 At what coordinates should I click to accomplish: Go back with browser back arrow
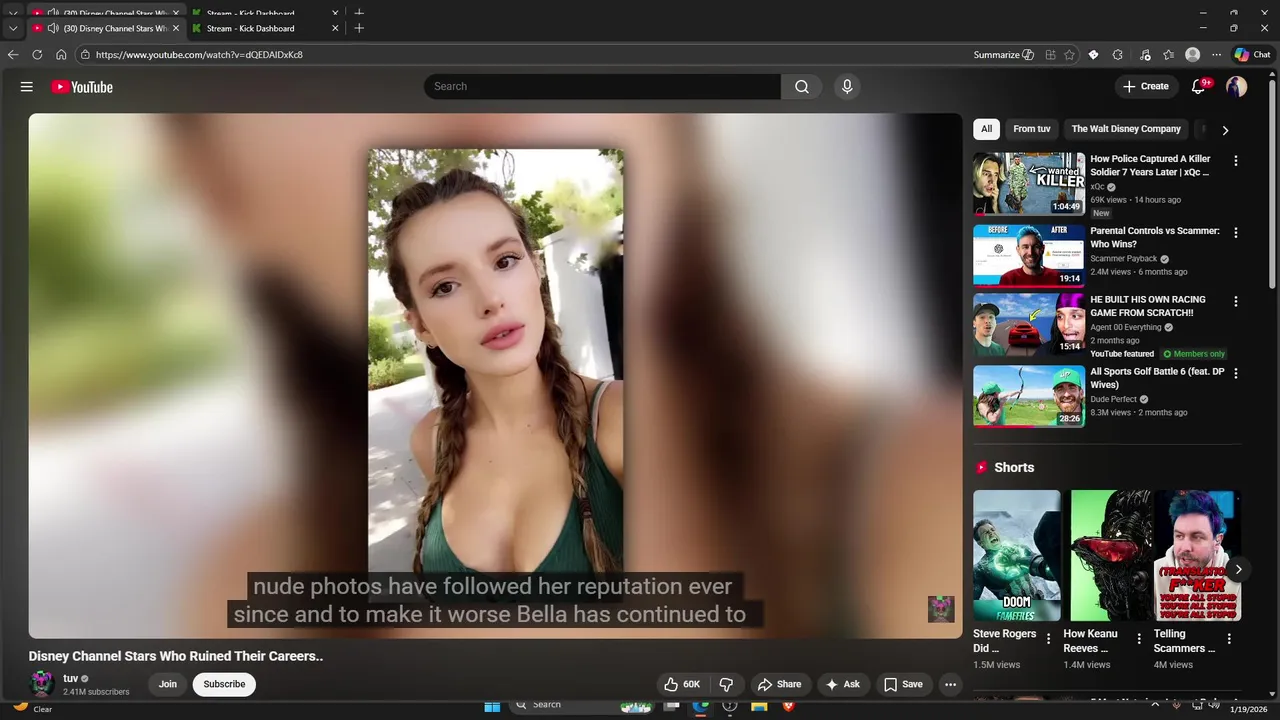pos(13,55)
